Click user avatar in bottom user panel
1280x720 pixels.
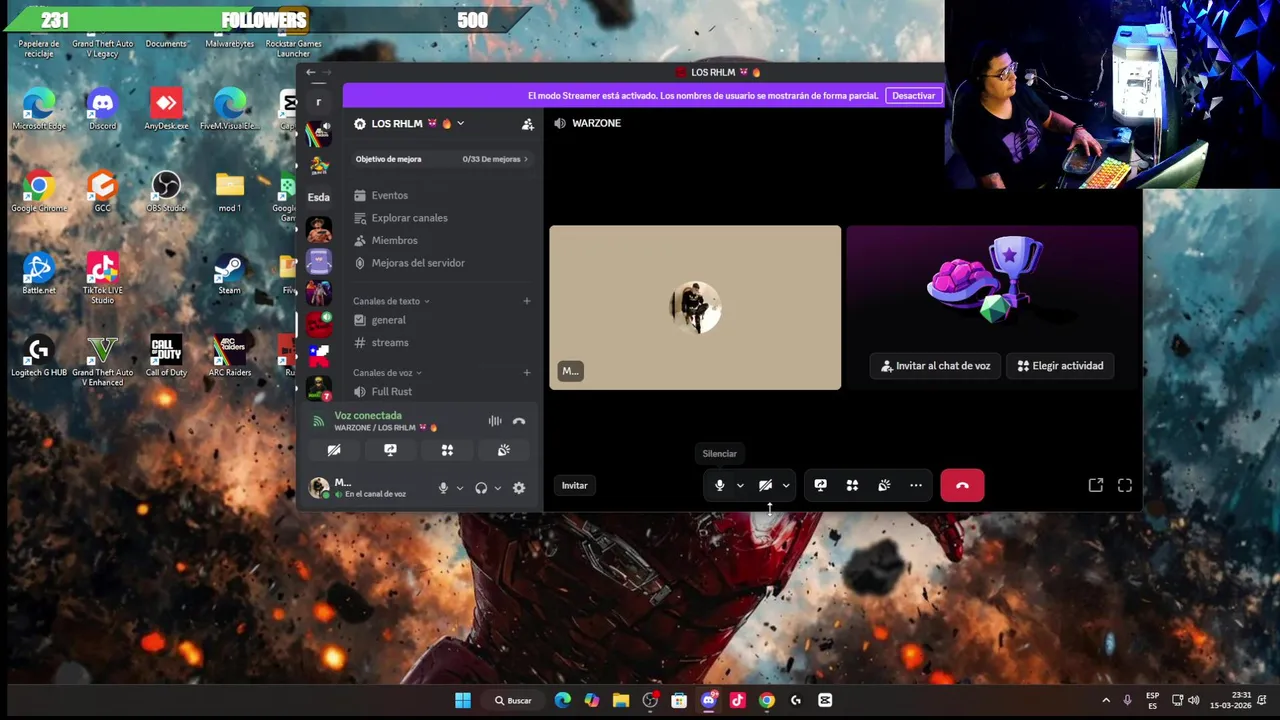pos(319,488)
